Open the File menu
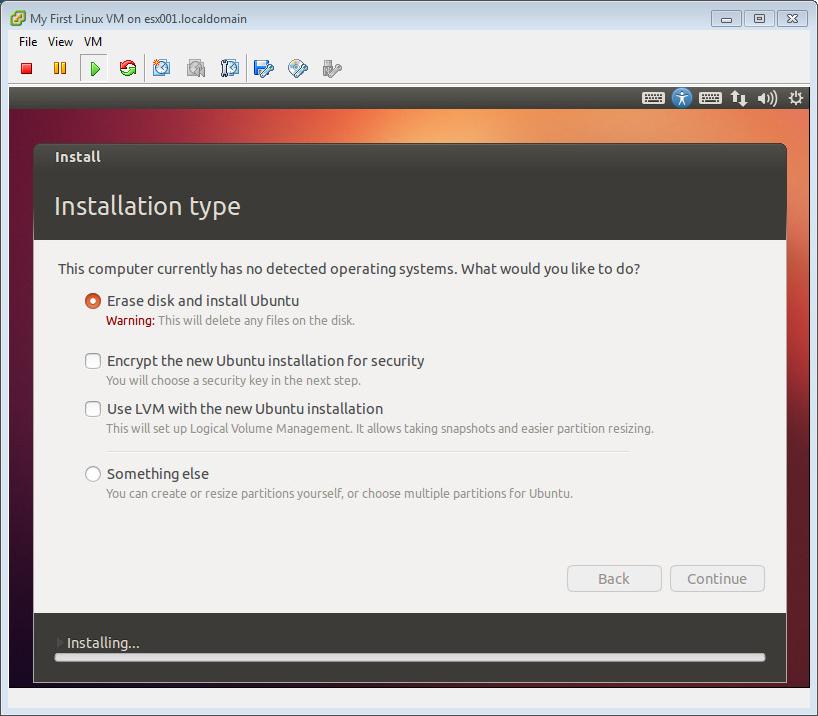Screen dimensions: 818x716 (28, 42)
